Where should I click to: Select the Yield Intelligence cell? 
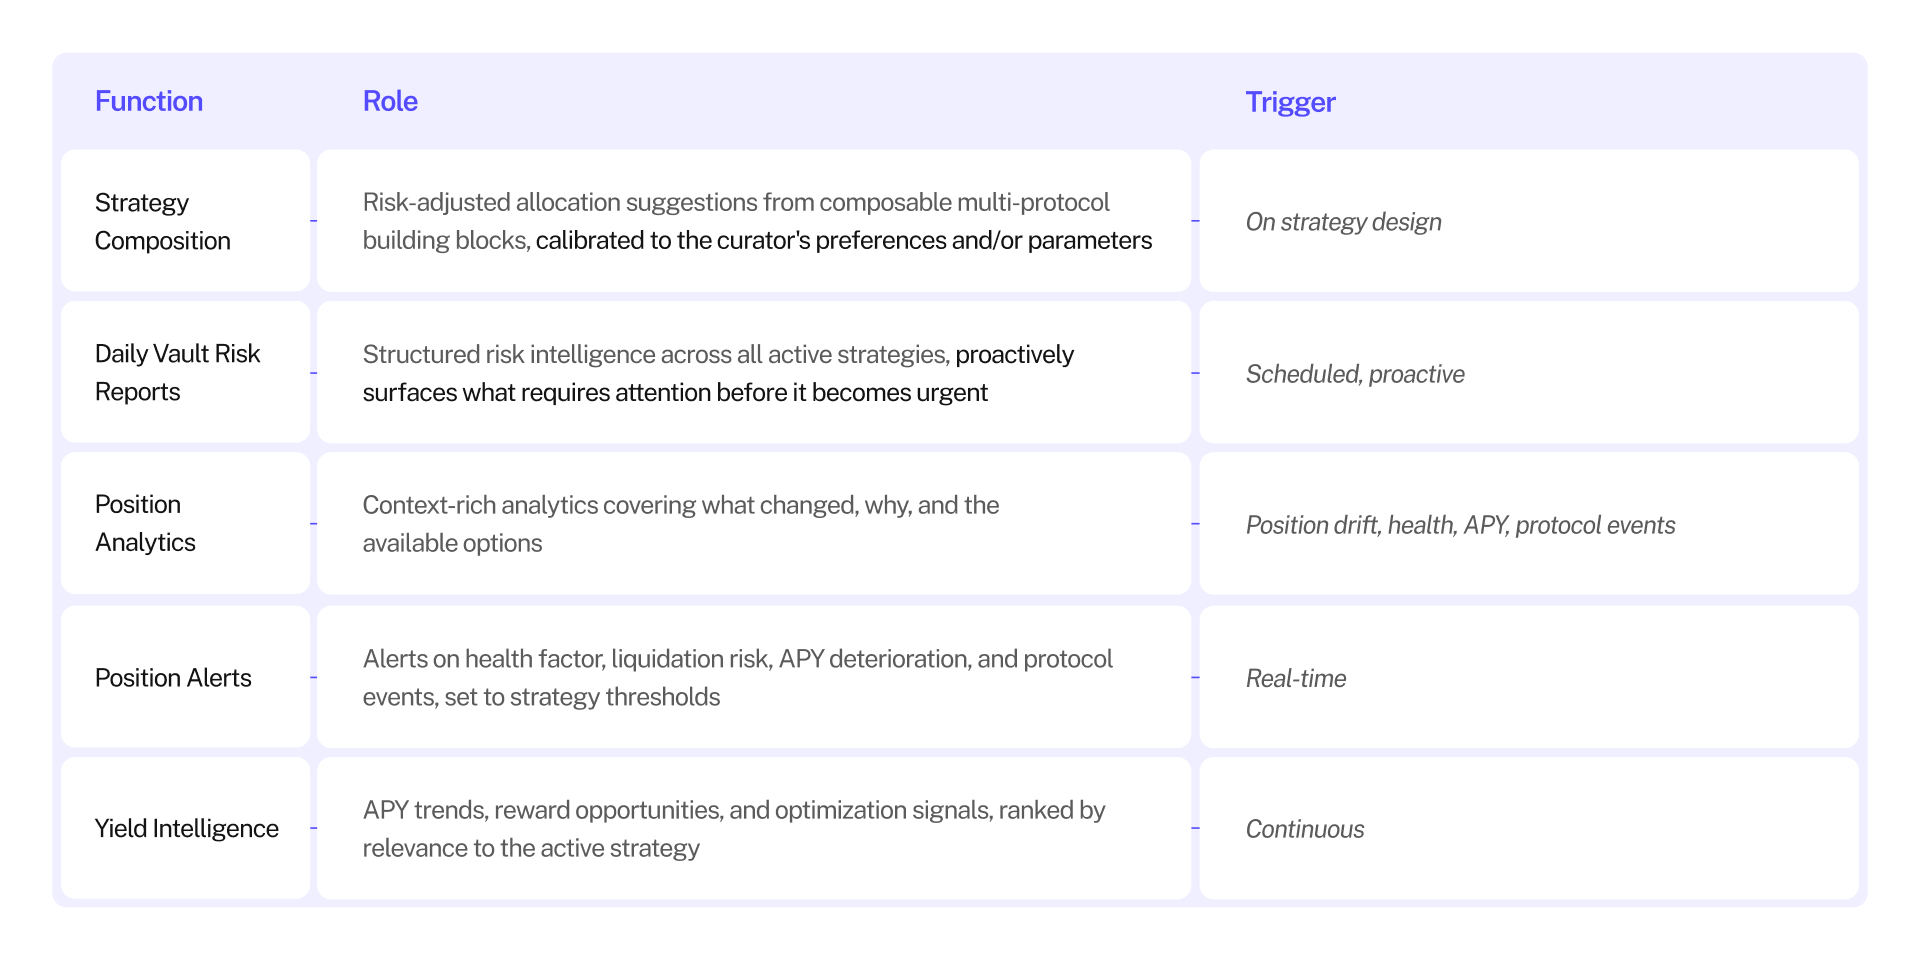tap(186, 828)
